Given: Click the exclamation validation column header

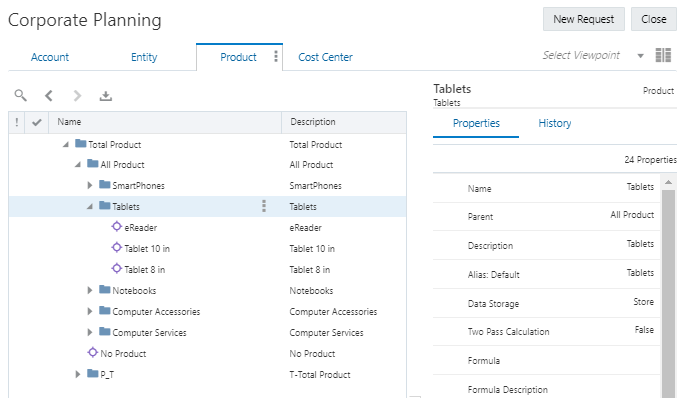Looking at the screenshot, I should pyautogui.click(x=17, y=122).
